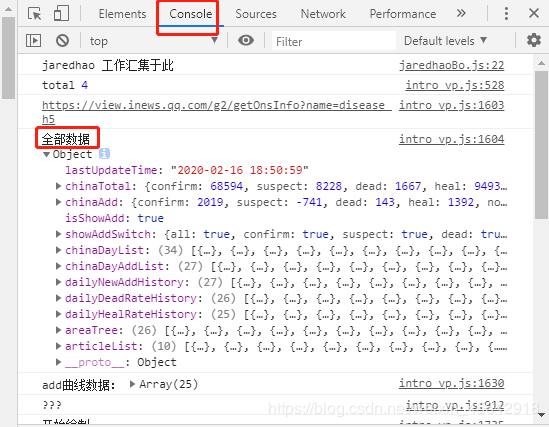Image resolution: width=549 pixels, height=427 pixels.
Task: Focus the console Filter input
Action: click(x=334, y=41)
